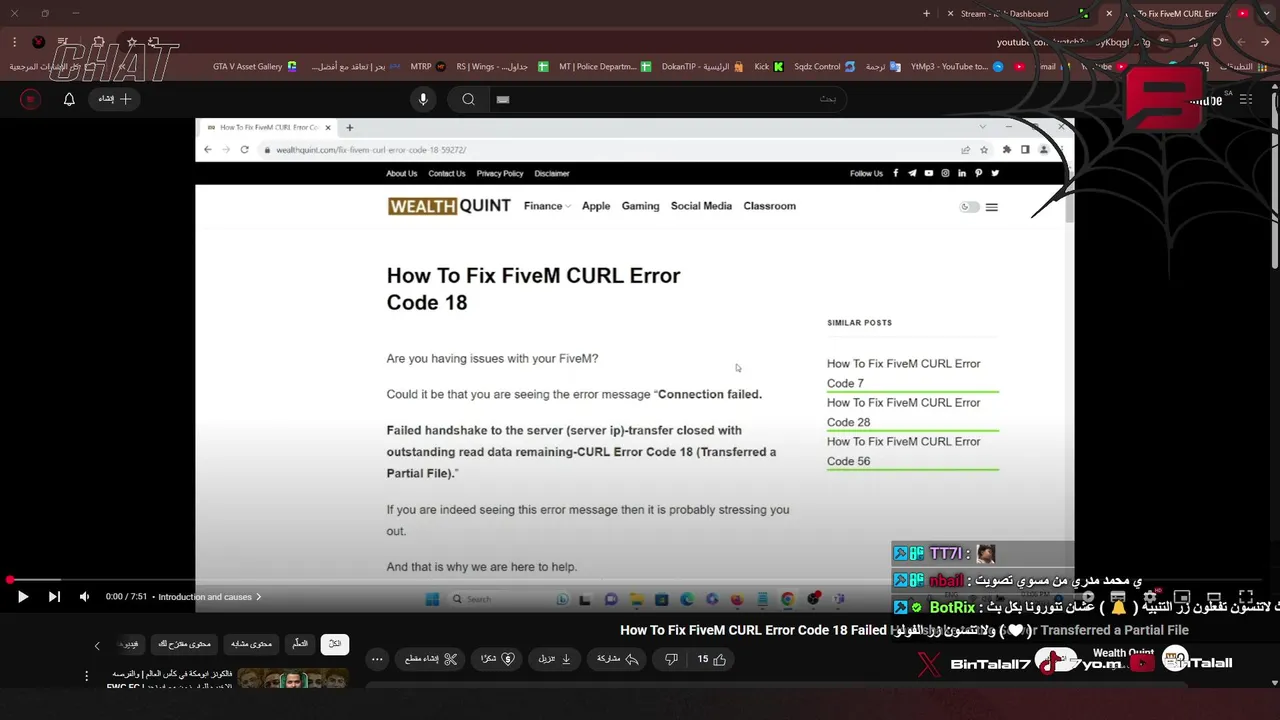Open the MTRP bookmark
The image size is (1280, 720).
click(428, 66)
